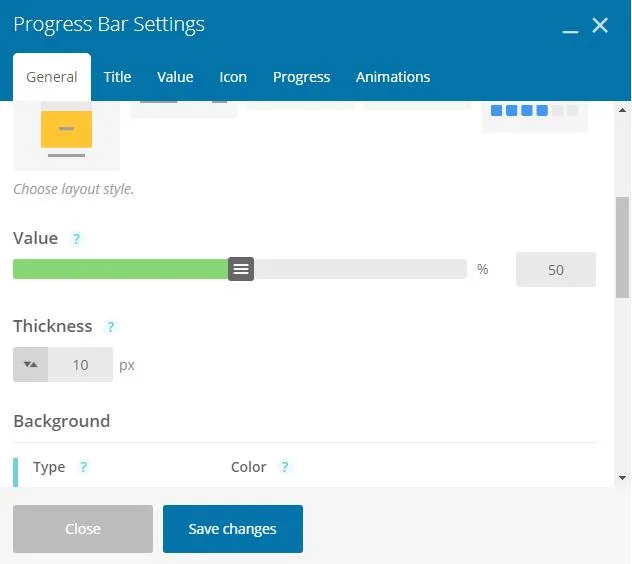Viewport: 632px width, 564px height.
Task: Select the Progress tab
Action: tap(301, 77)
